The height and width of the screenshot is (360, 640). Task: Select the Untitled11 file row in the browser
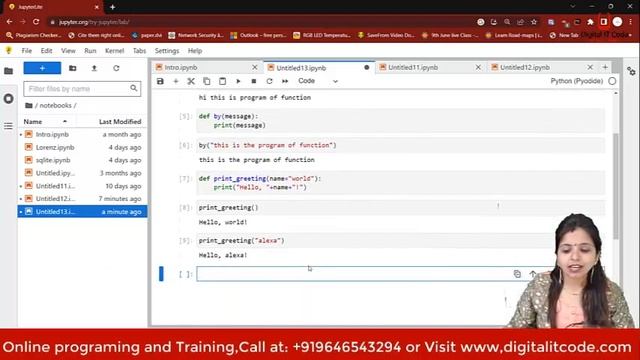click(82, 186)
